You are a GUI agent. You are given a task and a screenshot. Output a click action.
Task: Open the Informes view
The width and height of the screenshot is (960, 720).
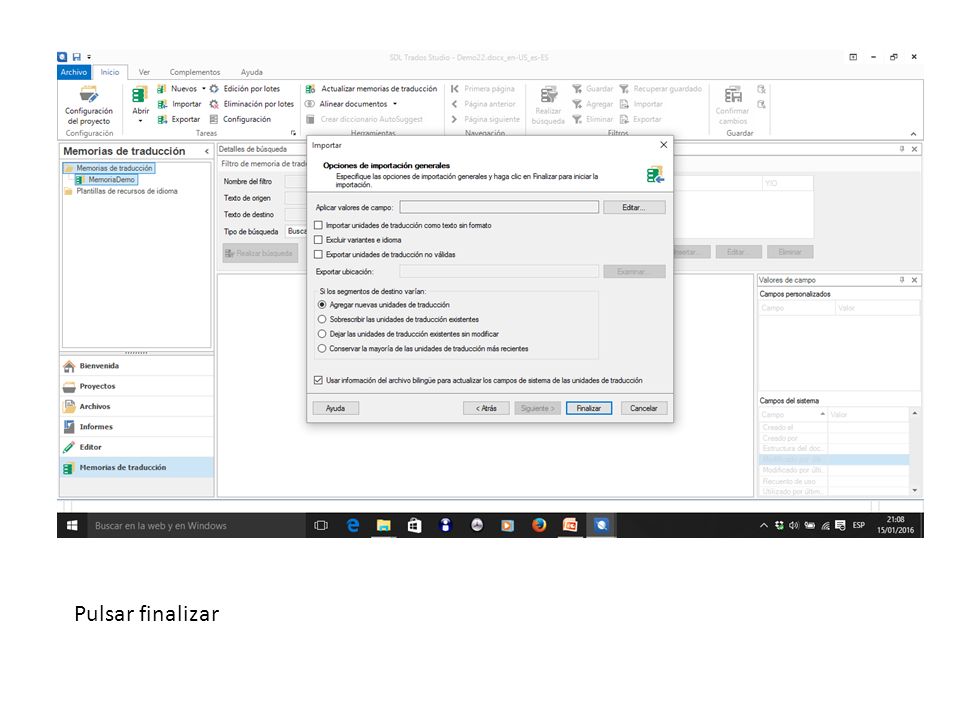click(137, 427)
